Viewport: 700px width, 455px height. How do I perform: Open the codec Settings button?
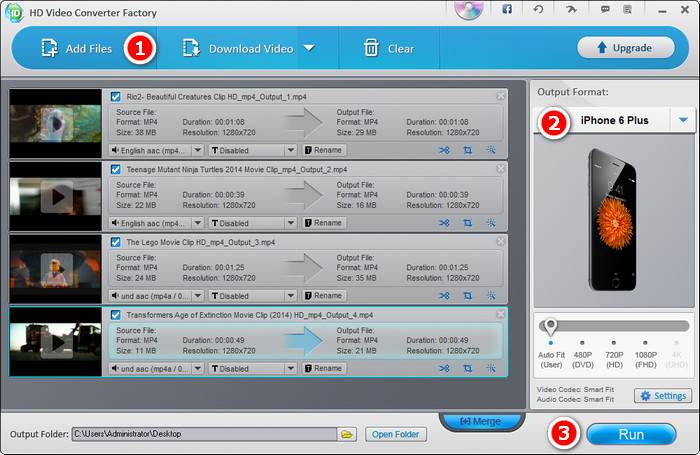click(x=663, y=396)
